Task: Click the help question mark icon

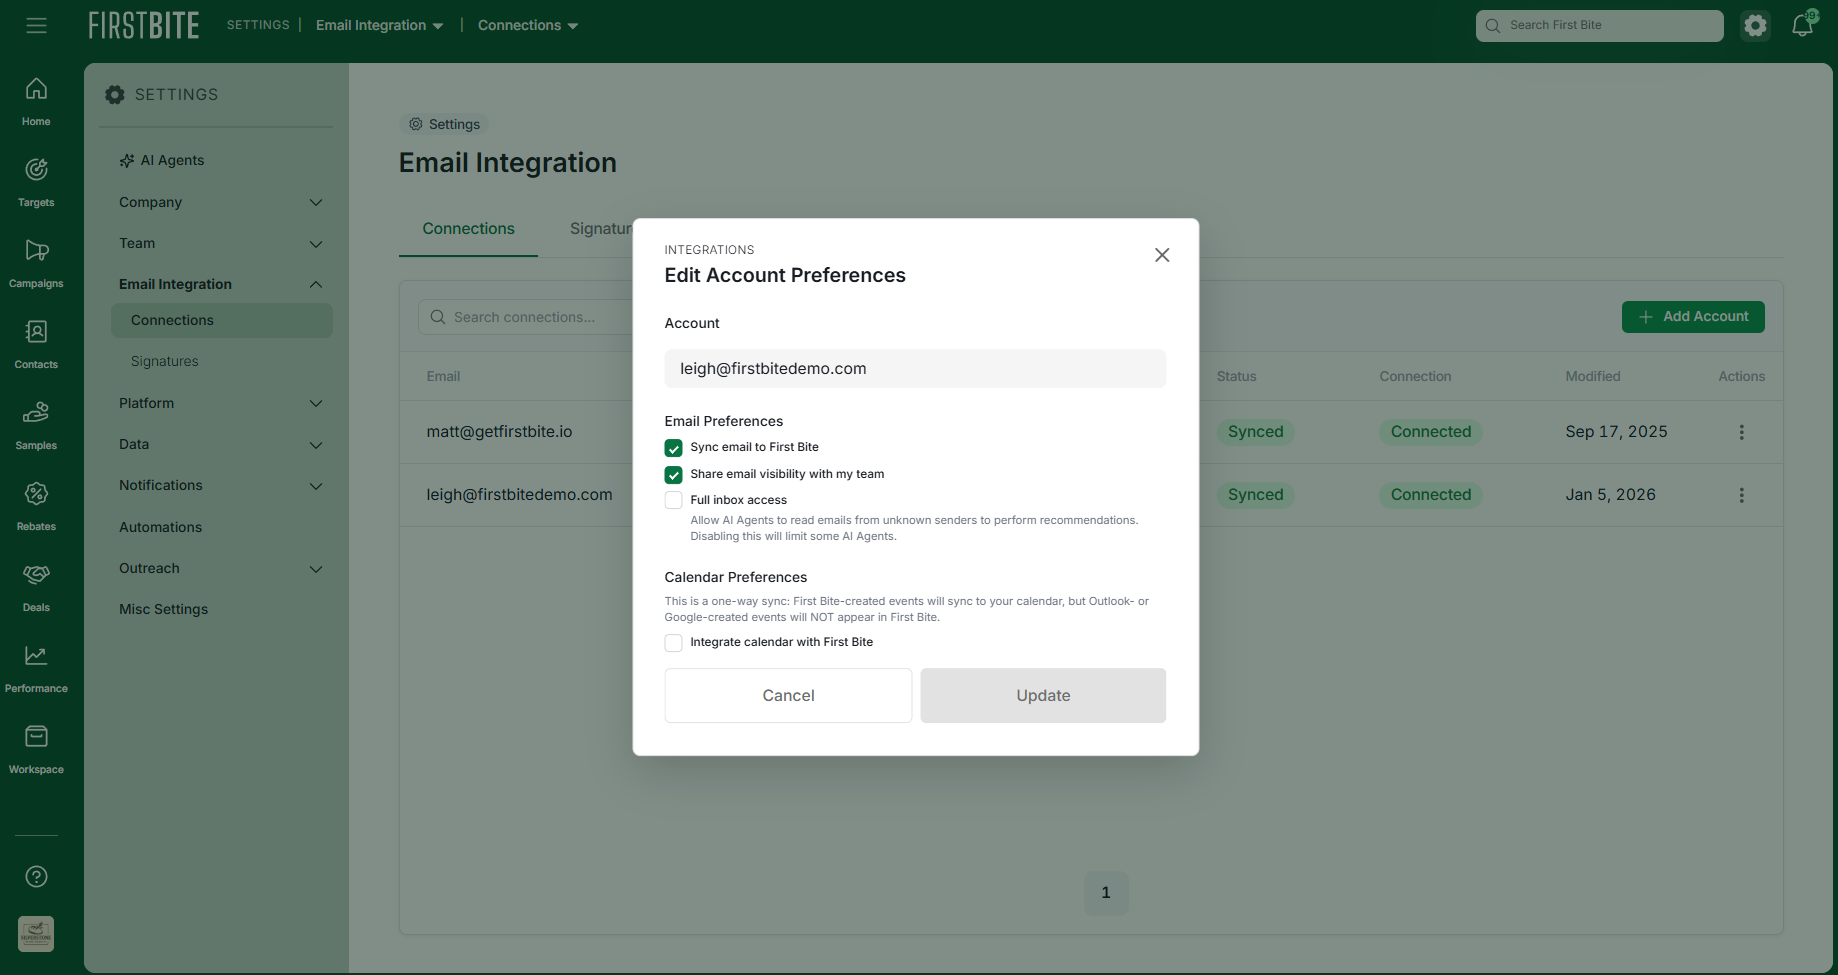Action: coord(36,877)
